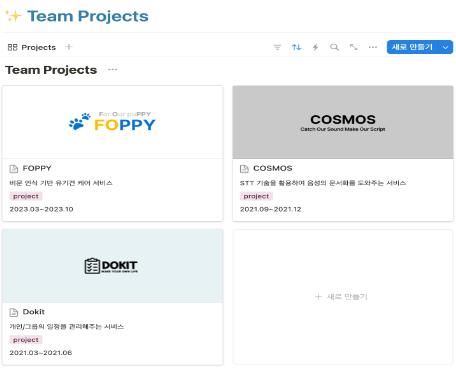Click the project tag on Dokit card

(26, 340)
